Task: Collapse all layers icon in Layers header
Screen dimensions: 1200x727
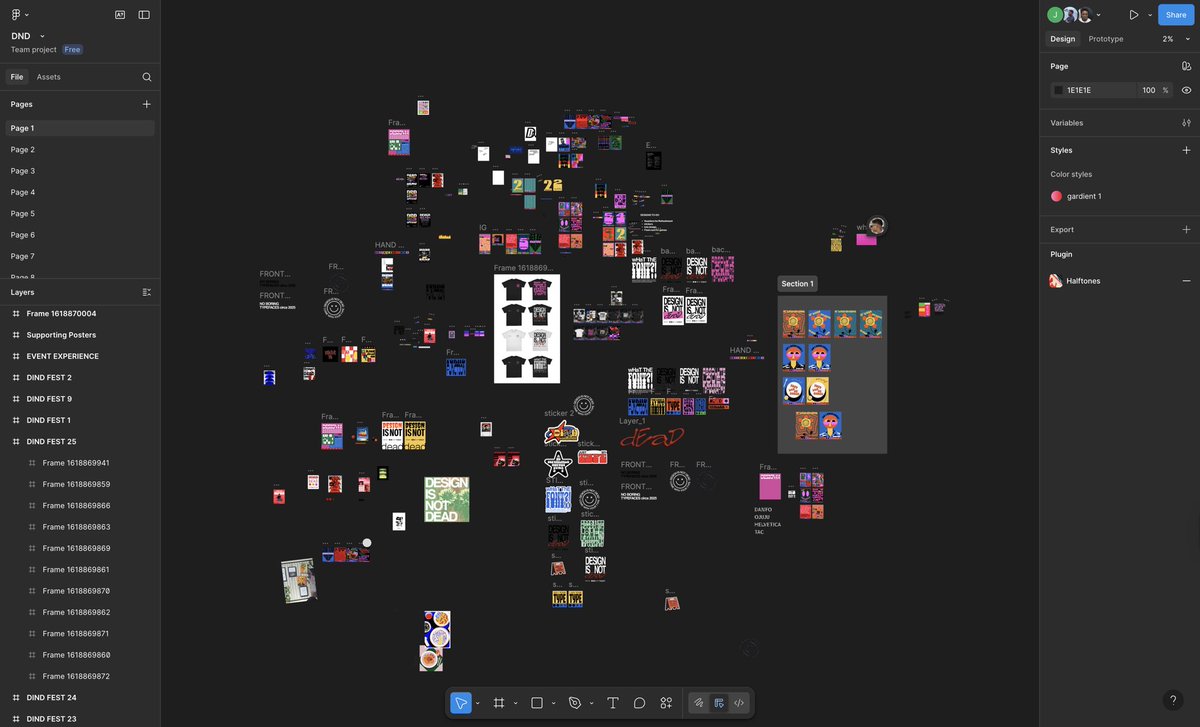Action: coord(147,292)
